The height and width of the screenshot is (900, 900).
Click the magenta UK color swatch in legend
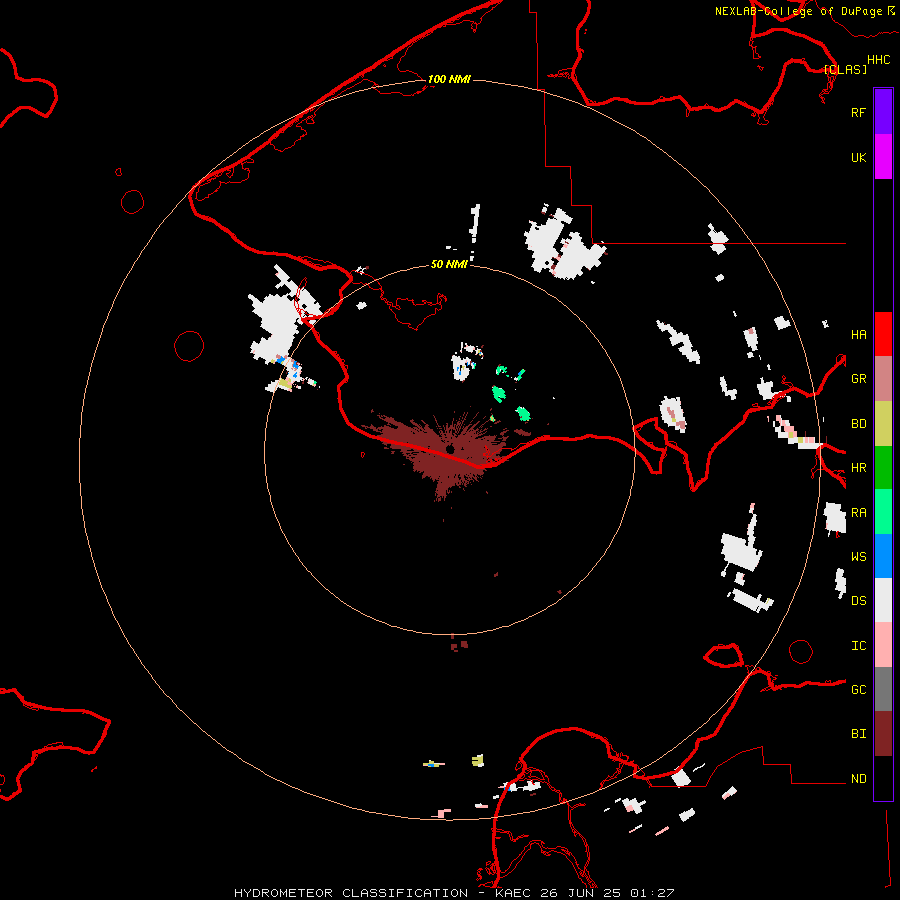point(883,157)
